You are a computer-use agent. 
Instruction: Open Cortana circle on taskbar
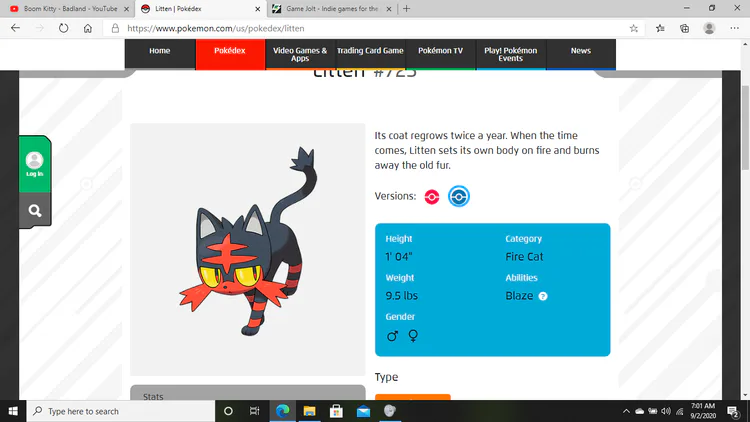pos(228,411)
